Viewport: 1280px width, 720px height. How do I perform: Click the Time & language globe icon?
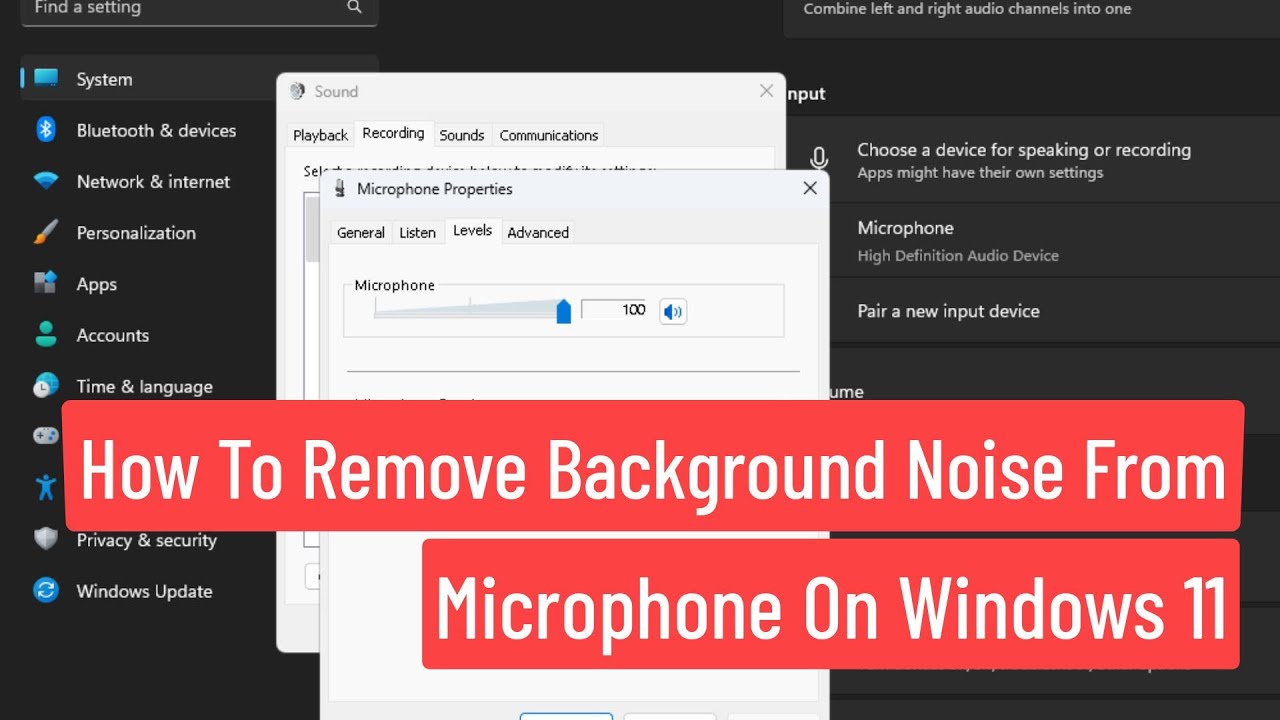(46, 386)
